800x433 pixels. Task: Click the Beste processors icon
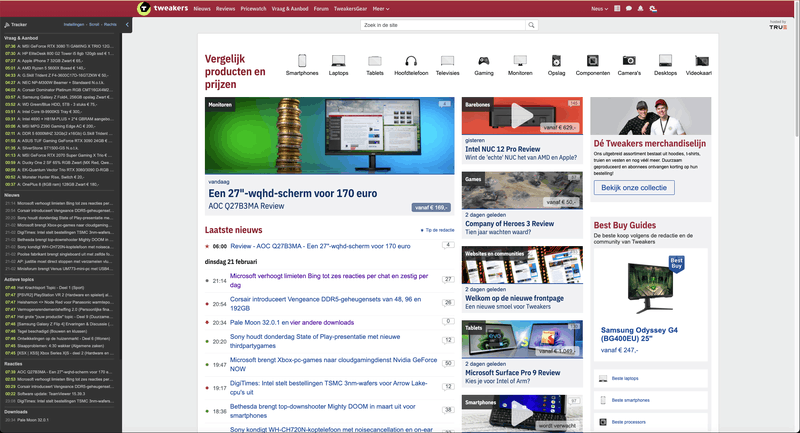tap(603, 422)
